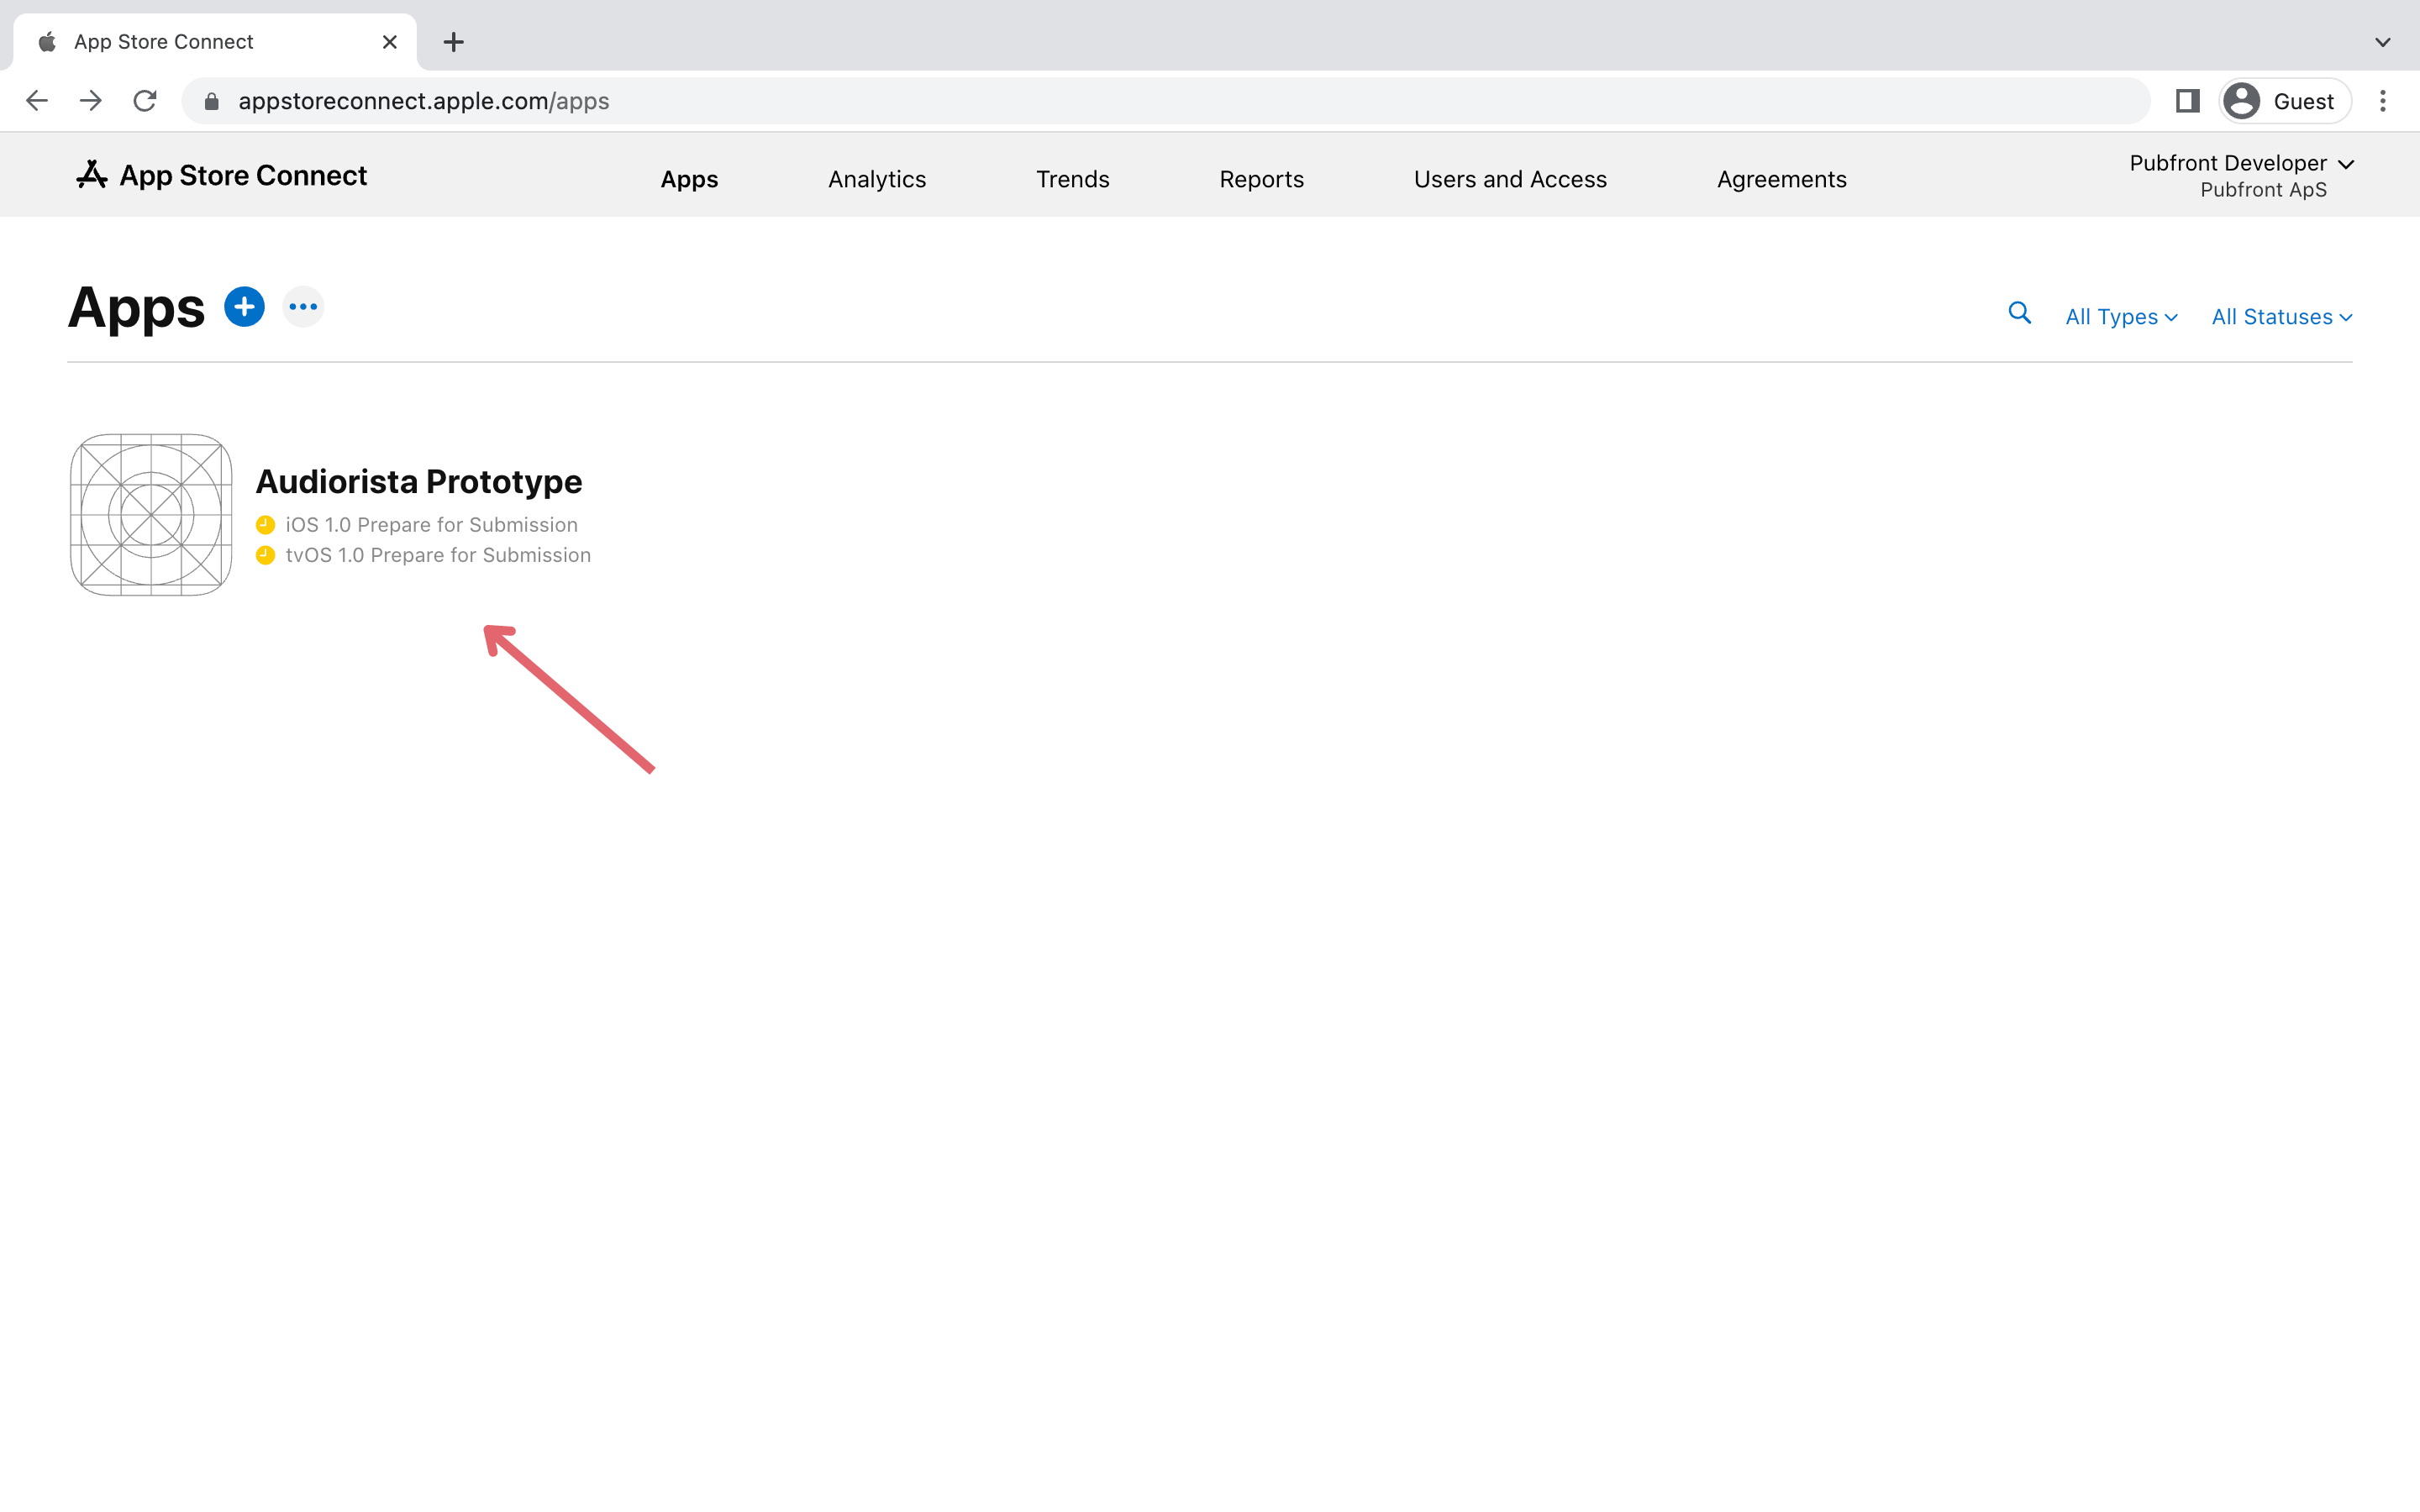Click the address bar URL field
The width and height of the screenshot is (2420, 1512).
tap(1166, 101)
